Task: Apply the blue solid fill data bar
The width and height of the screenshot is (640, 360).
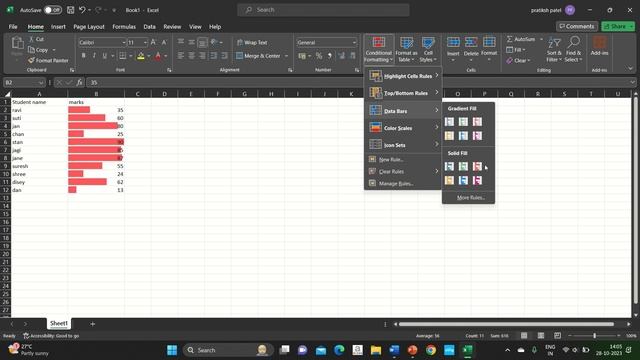Action: click(x=449, y=166)
